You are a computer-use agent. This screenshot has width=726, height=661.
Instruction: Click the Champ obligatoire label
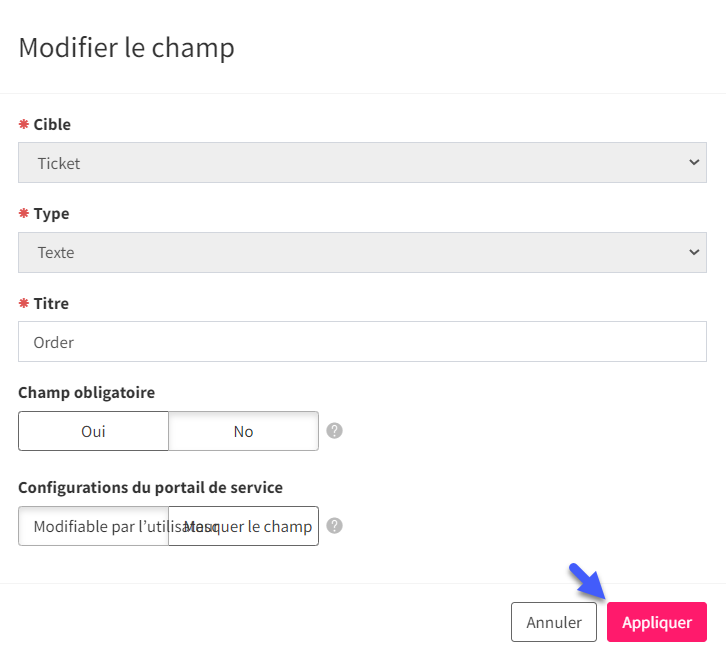(x=87, y=393)
